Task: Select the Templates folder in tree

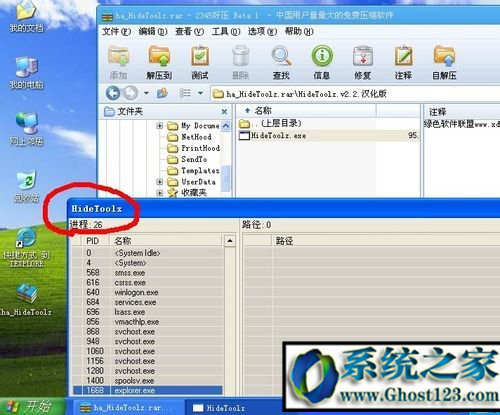Action: click(193, 171)
